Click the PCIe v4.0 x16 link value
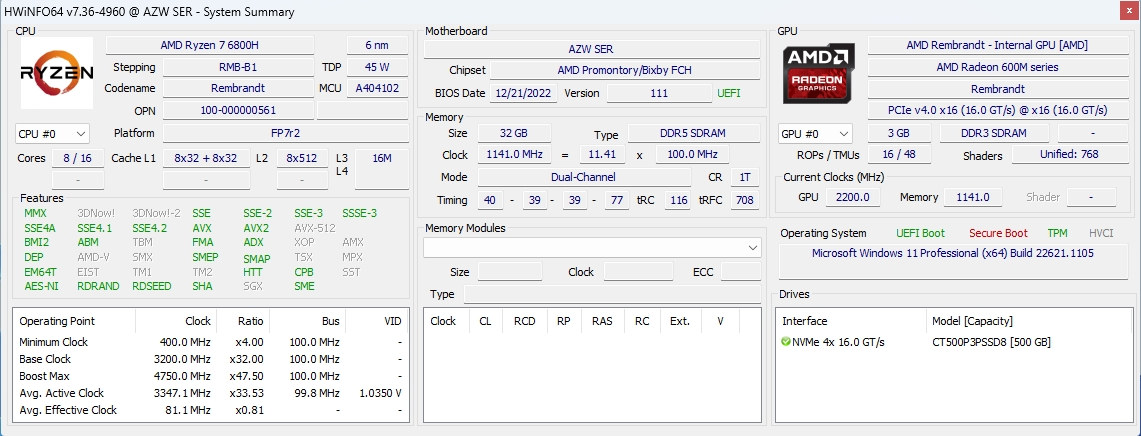The height and width of the screenshot is (436, 1141). (997, 110)
